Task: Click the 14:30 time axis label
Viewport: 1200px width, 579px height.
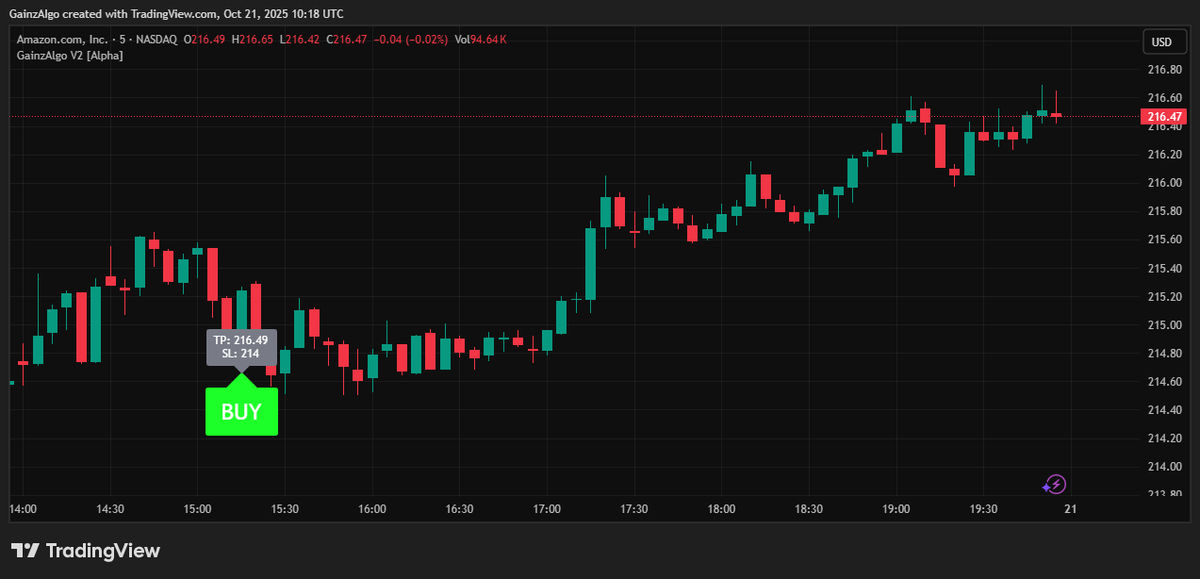Action: click(110, 509)
